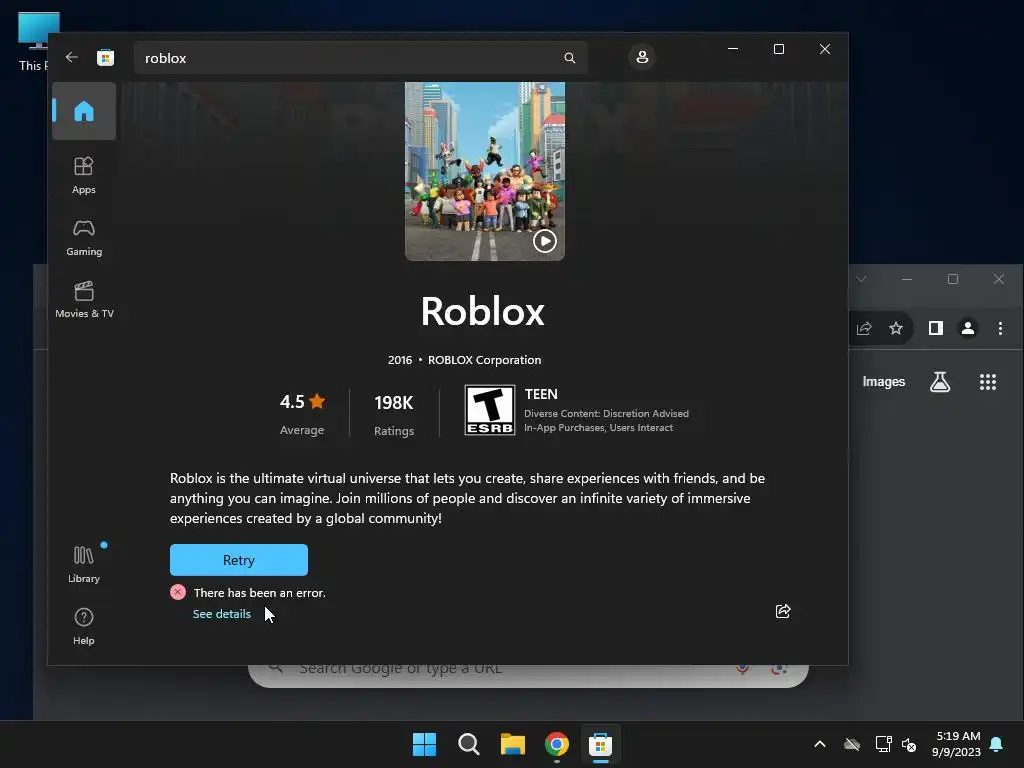Expand the hidden system tray icons chevron

(x=820, y=744)
